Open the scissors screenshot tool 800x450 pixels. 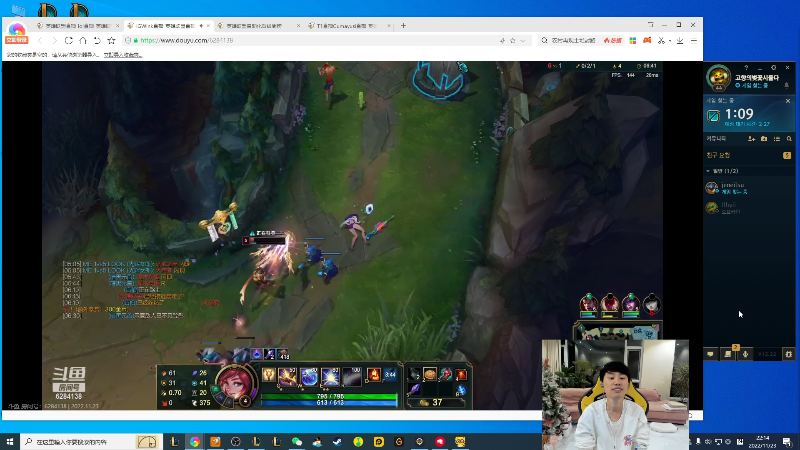(661, 40)
